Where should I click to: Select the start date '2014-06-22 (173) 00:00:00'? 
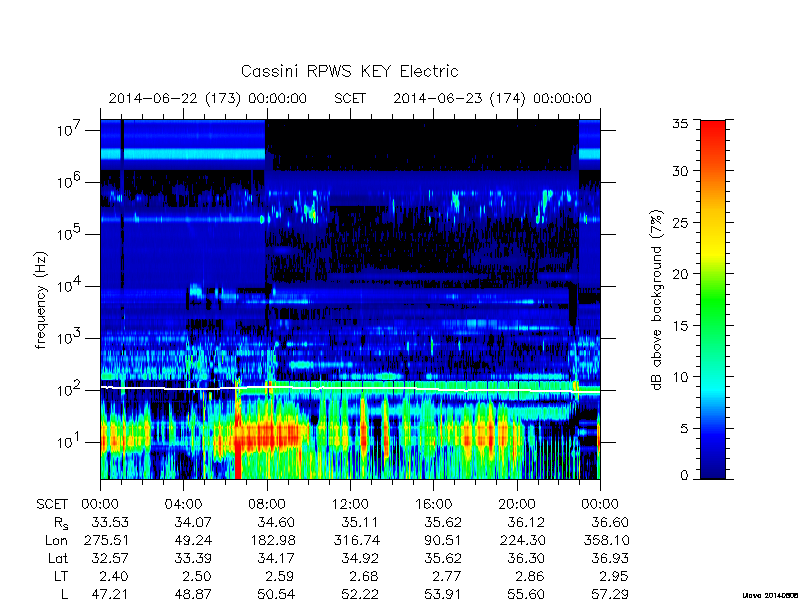pyautogui.click(x=208, y=98)
